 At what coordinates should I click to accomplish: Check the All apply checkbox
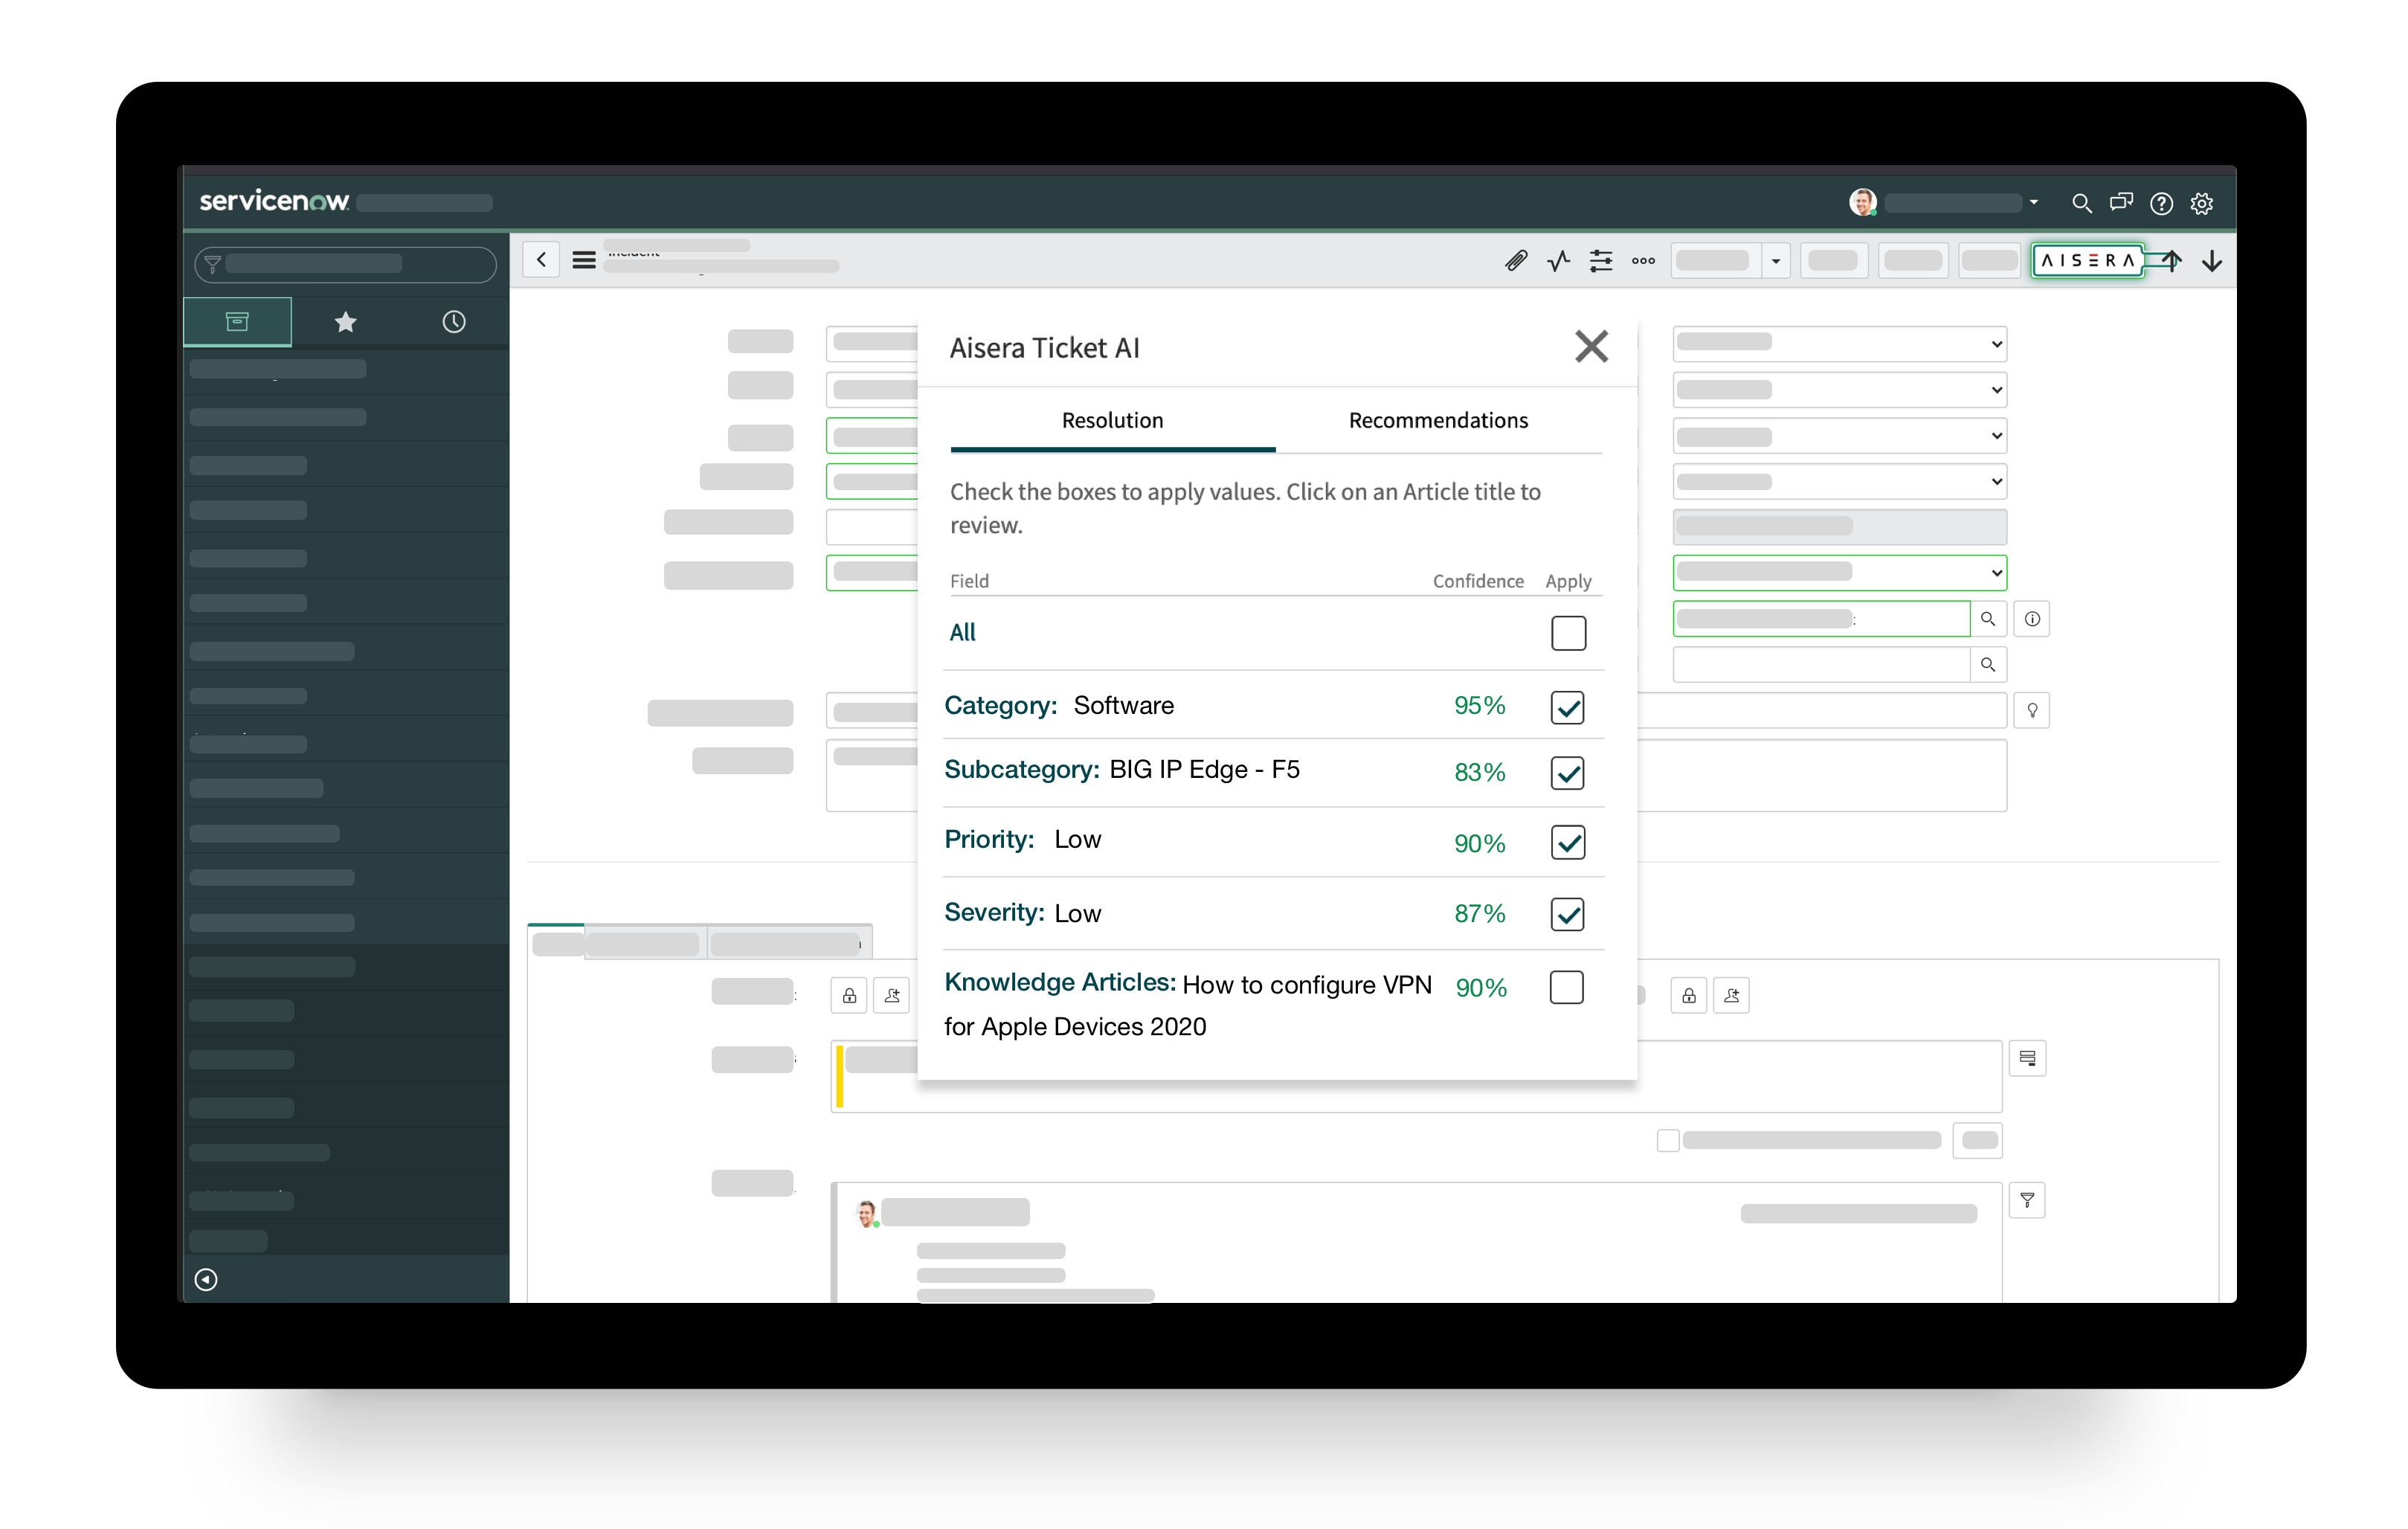[1567, 633]
